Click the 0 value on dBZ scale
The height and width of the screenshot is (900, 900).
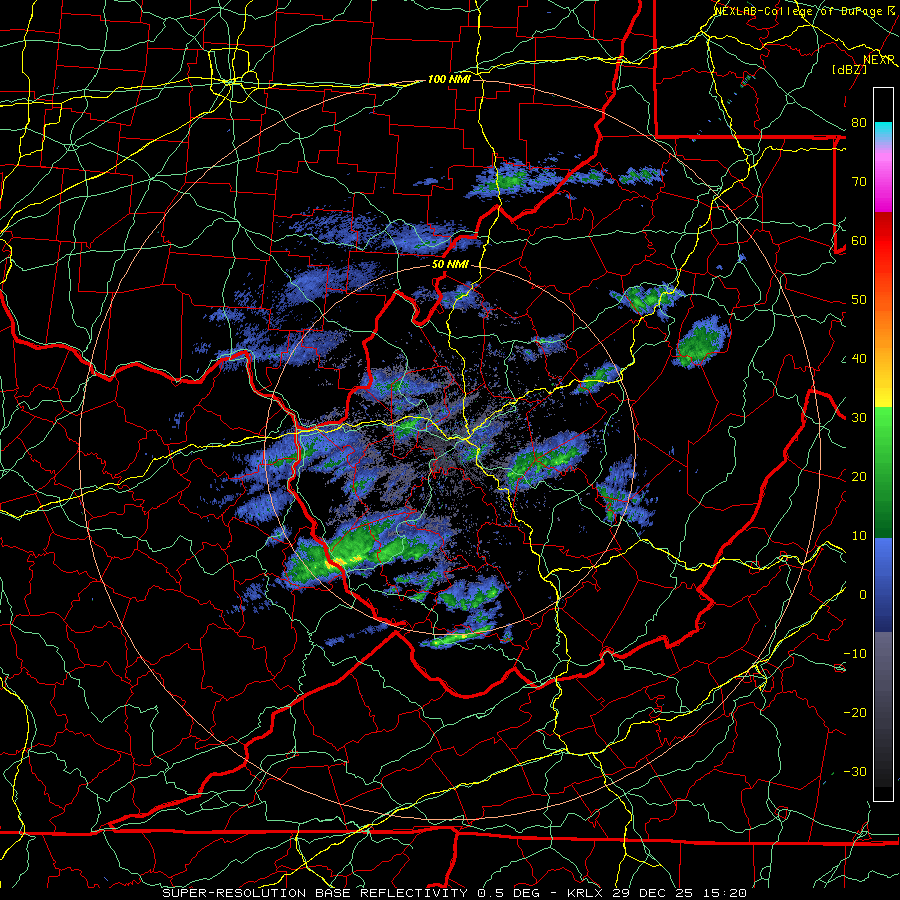862,595
